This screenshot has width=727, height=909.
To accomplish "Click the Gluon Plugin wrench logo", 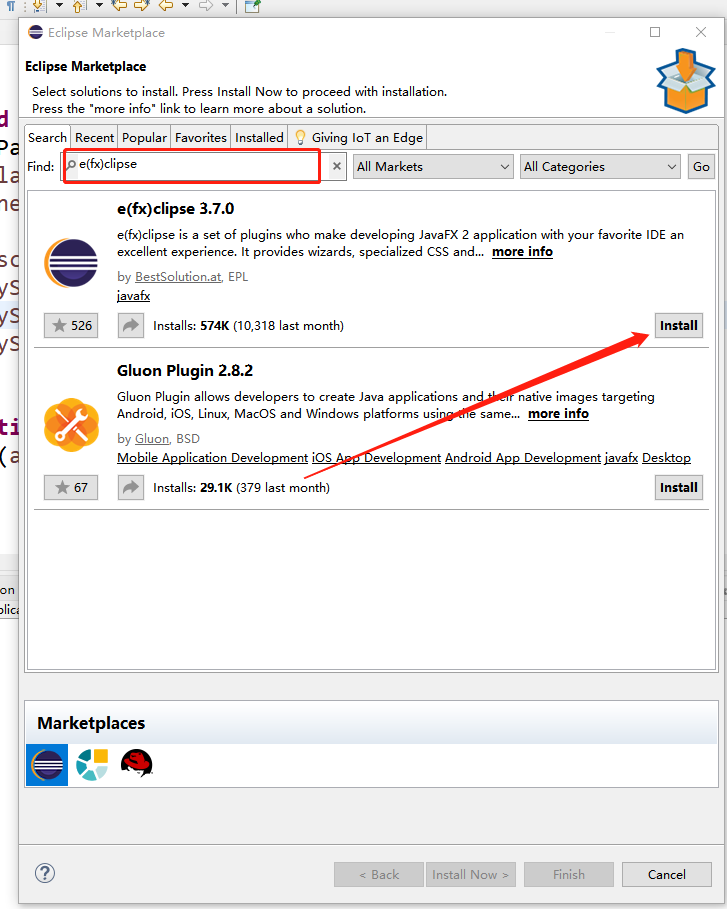I will coord(71,425).
